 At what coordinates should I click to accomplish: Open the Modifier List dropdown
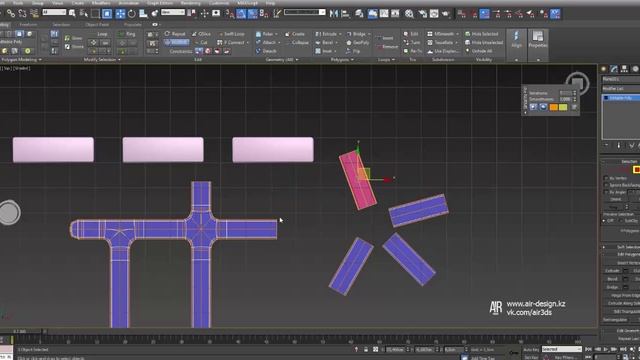[620, 89]
